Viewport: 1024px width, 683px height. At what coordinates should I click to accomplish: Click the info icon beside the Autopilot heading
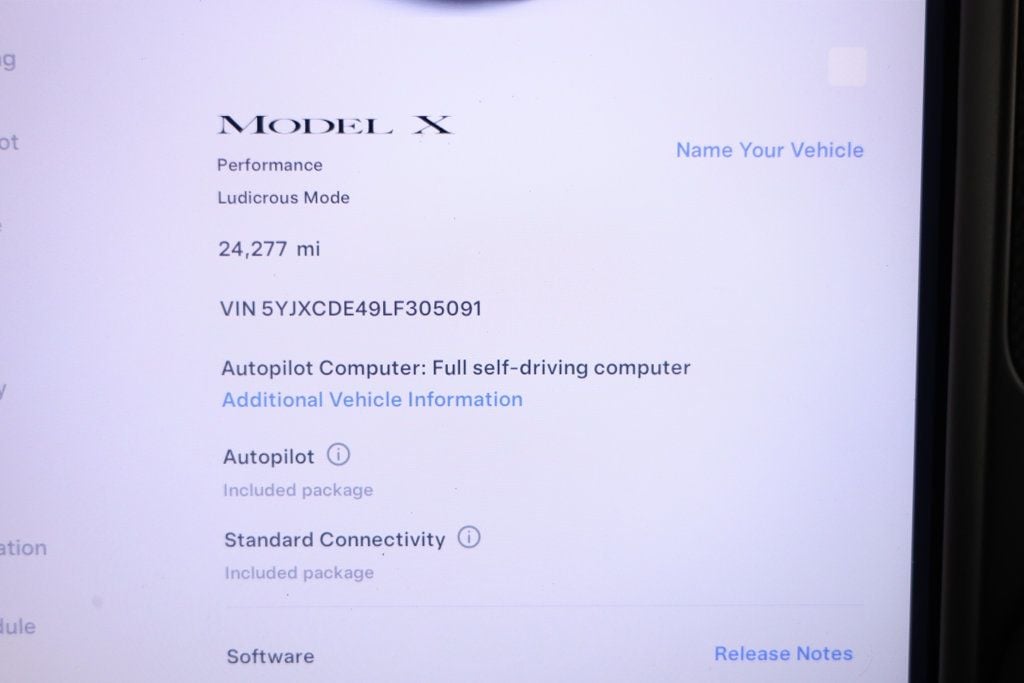coord(338,454)
